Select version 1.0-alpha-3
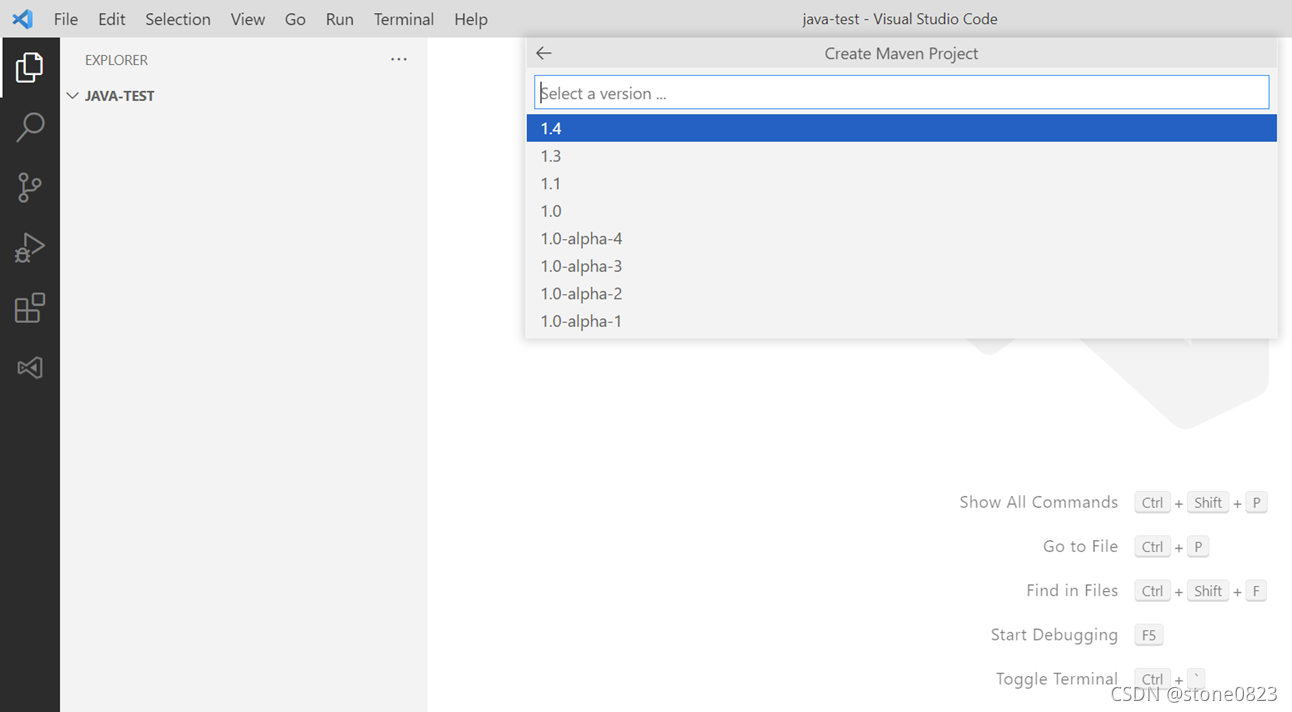The height and width of the screenshot is (712, 1292). [x=901, y=266]
